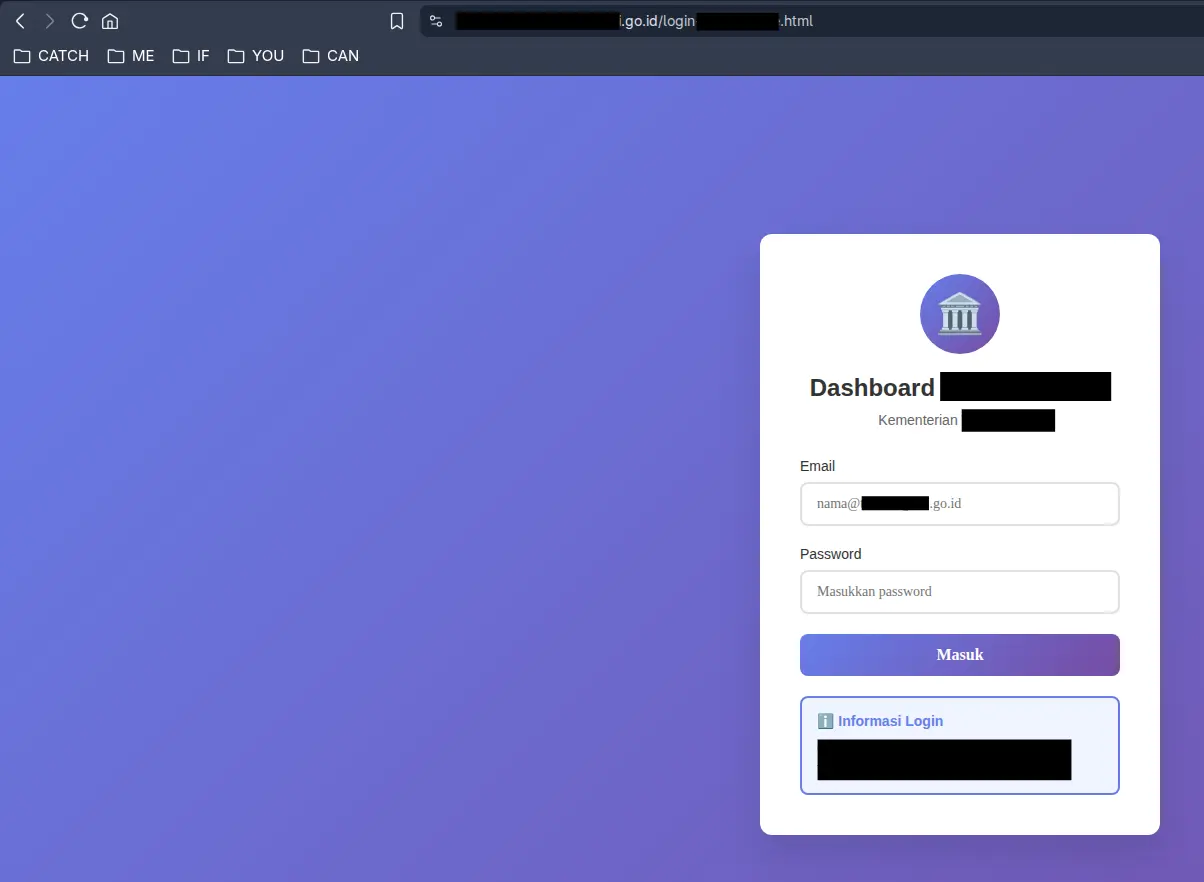Screen dimensions: 1204x882
Task: Open the CAN bookmarks folder
Action: (x=331, y=56)
